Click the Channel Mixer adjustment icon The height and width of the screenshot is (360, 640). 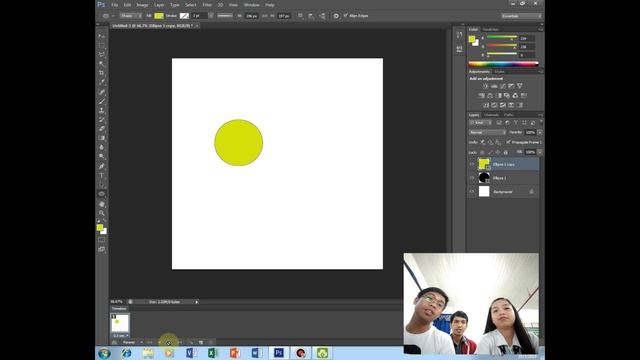point(515,96)
